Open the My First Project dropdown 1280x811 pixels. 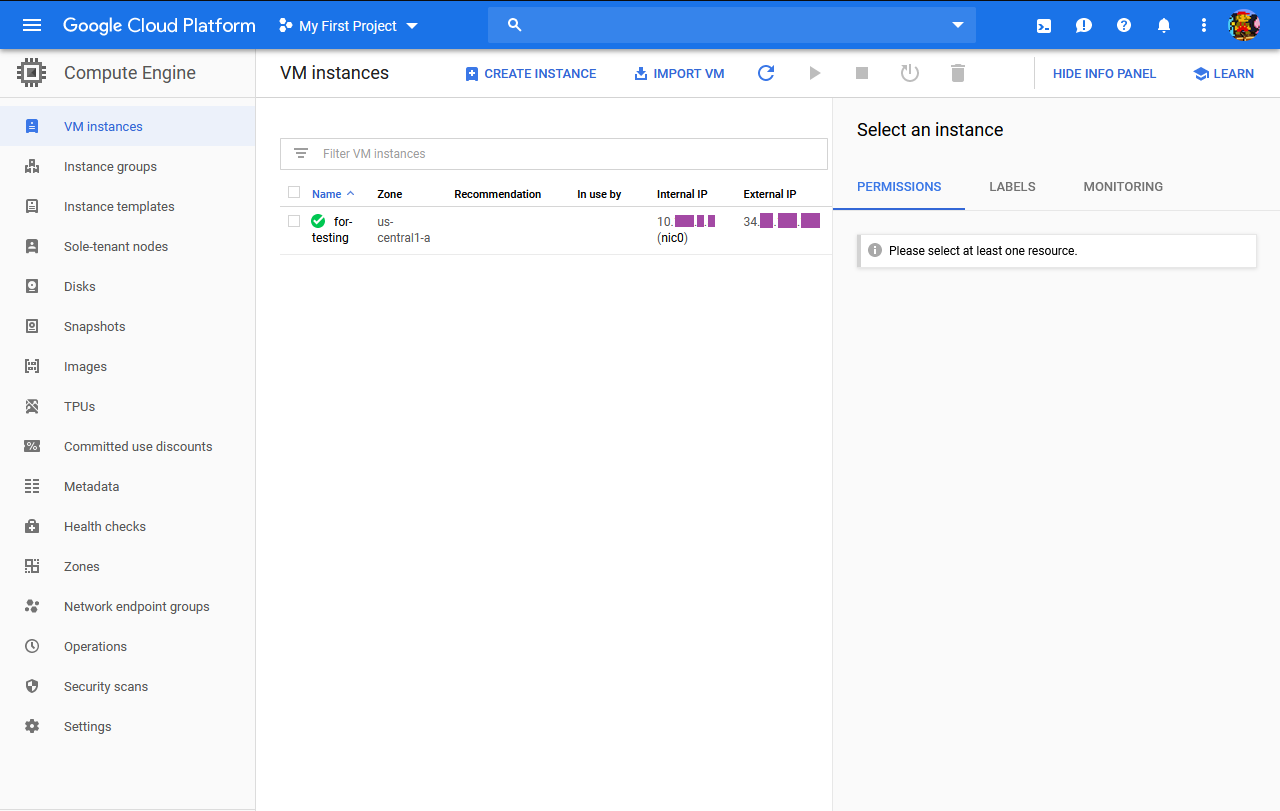(348, 26)
